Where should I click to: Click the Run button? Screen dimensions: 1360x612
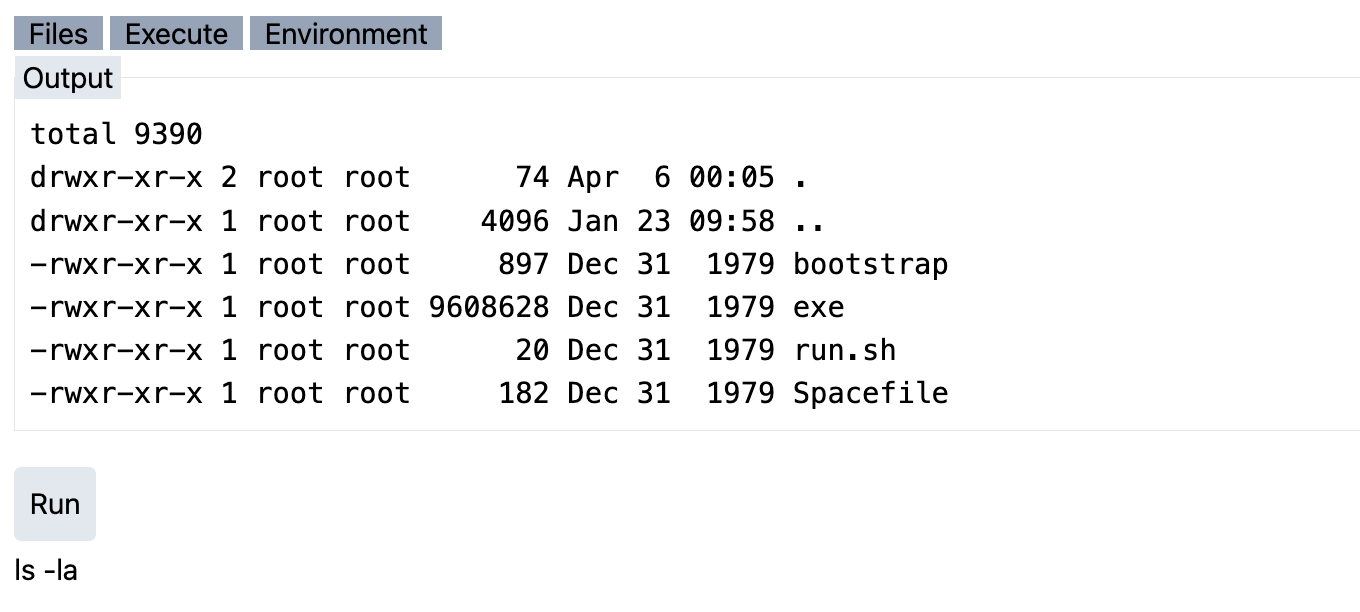point(54,503)
